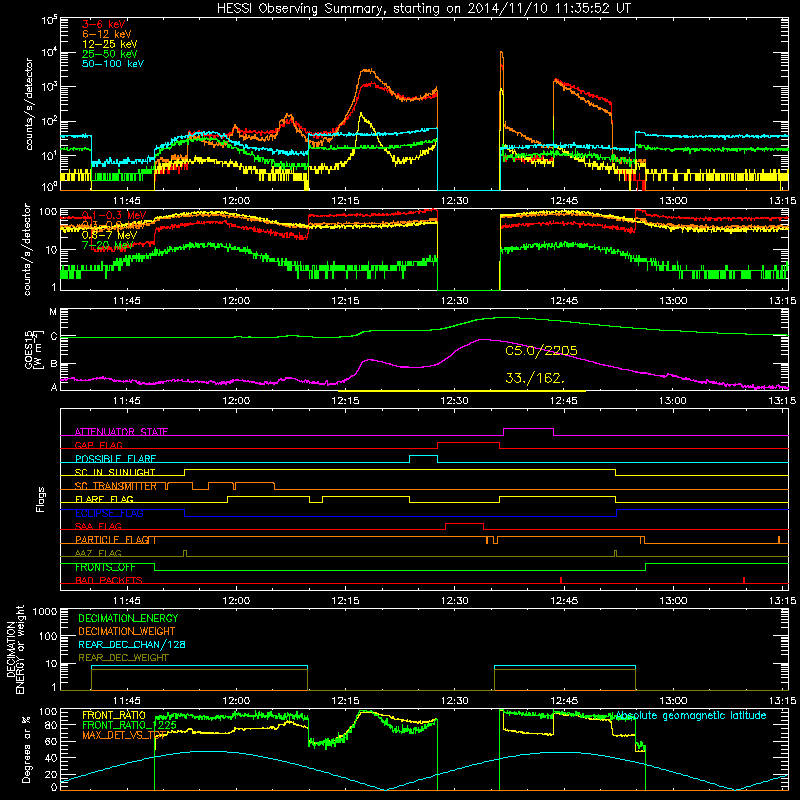Screen dimensions: 800x800
Task: Select the REAR_DEC_WEIGHT legend entry
Action: coord(123,658)
